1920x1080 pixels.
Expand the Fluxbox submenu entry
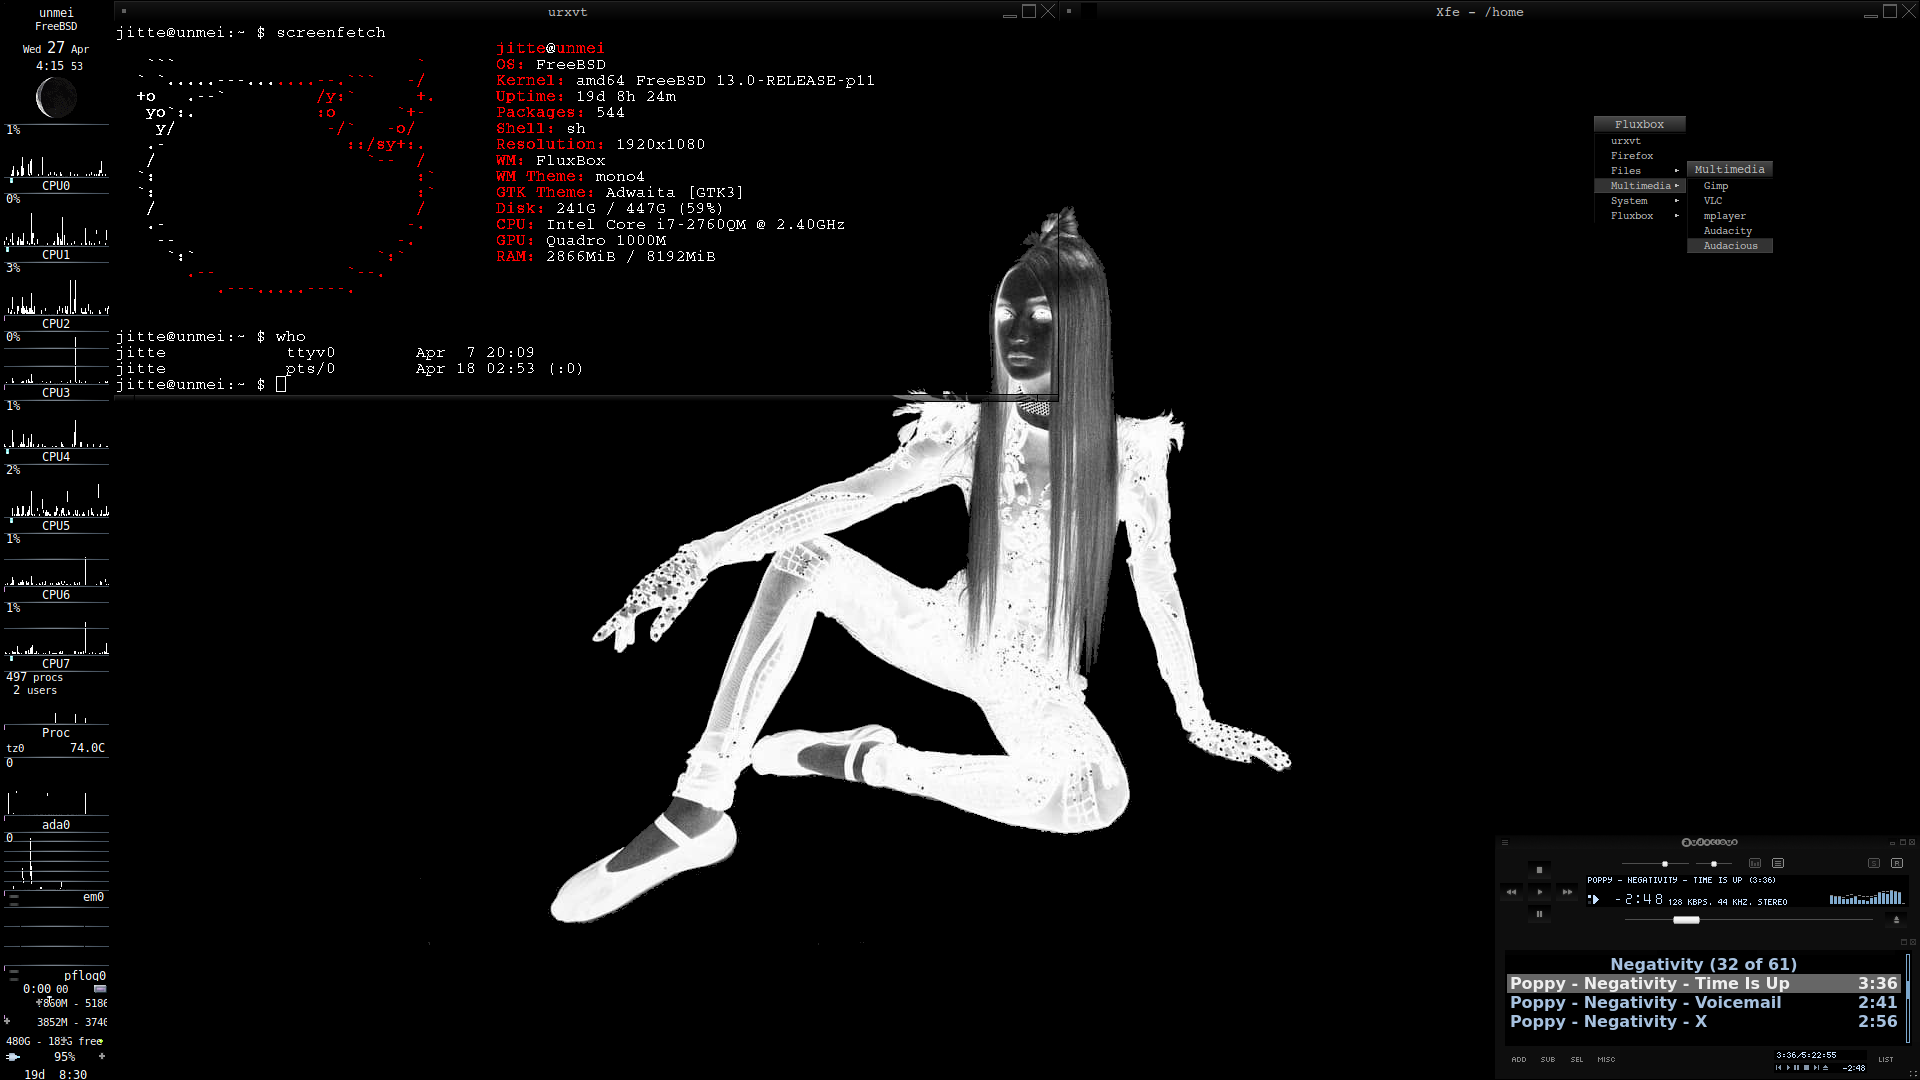[1639, 216]
